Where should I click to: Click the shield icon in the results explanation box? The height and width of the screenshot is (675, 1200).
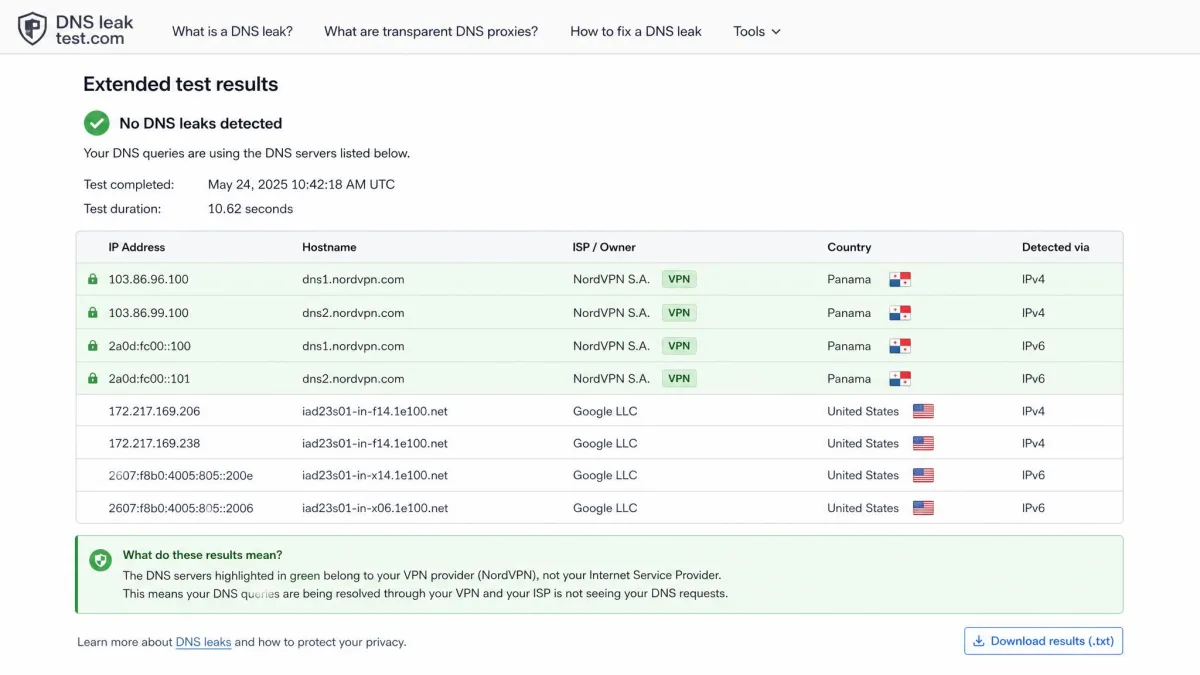pyautogui.click(x=100, y=560)
